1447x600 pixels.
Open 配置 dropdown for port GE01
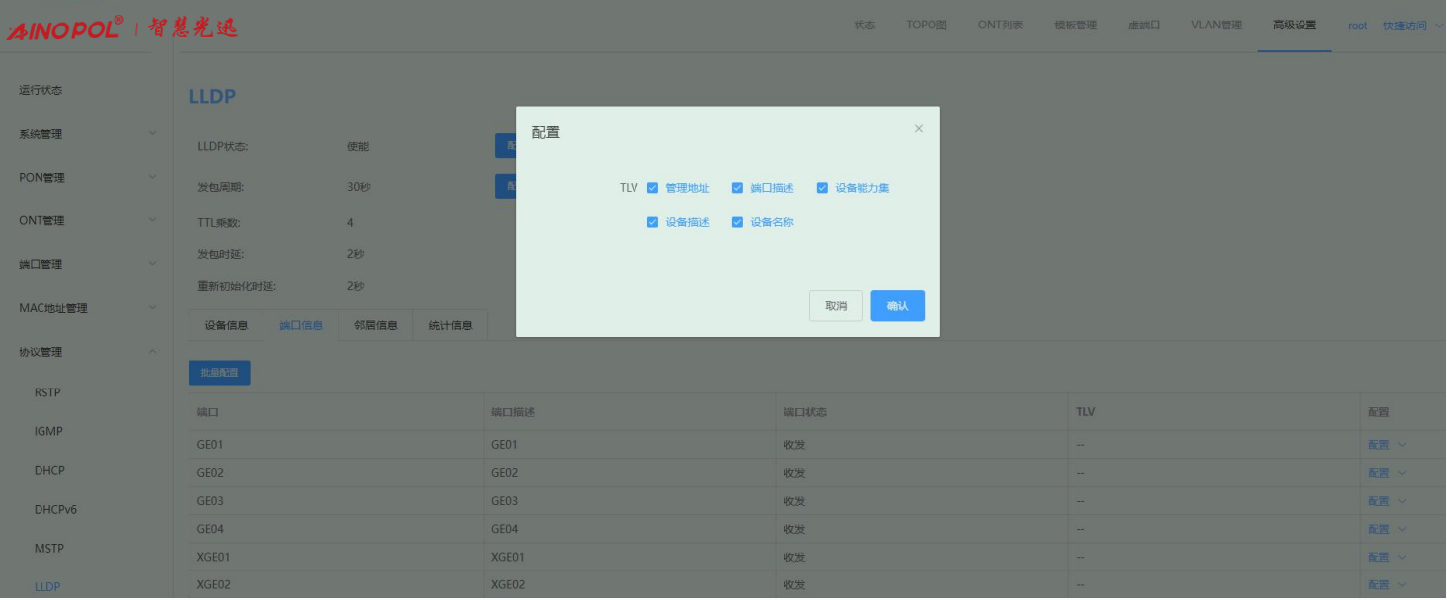pyautogui.click(x=1386, y=445)
